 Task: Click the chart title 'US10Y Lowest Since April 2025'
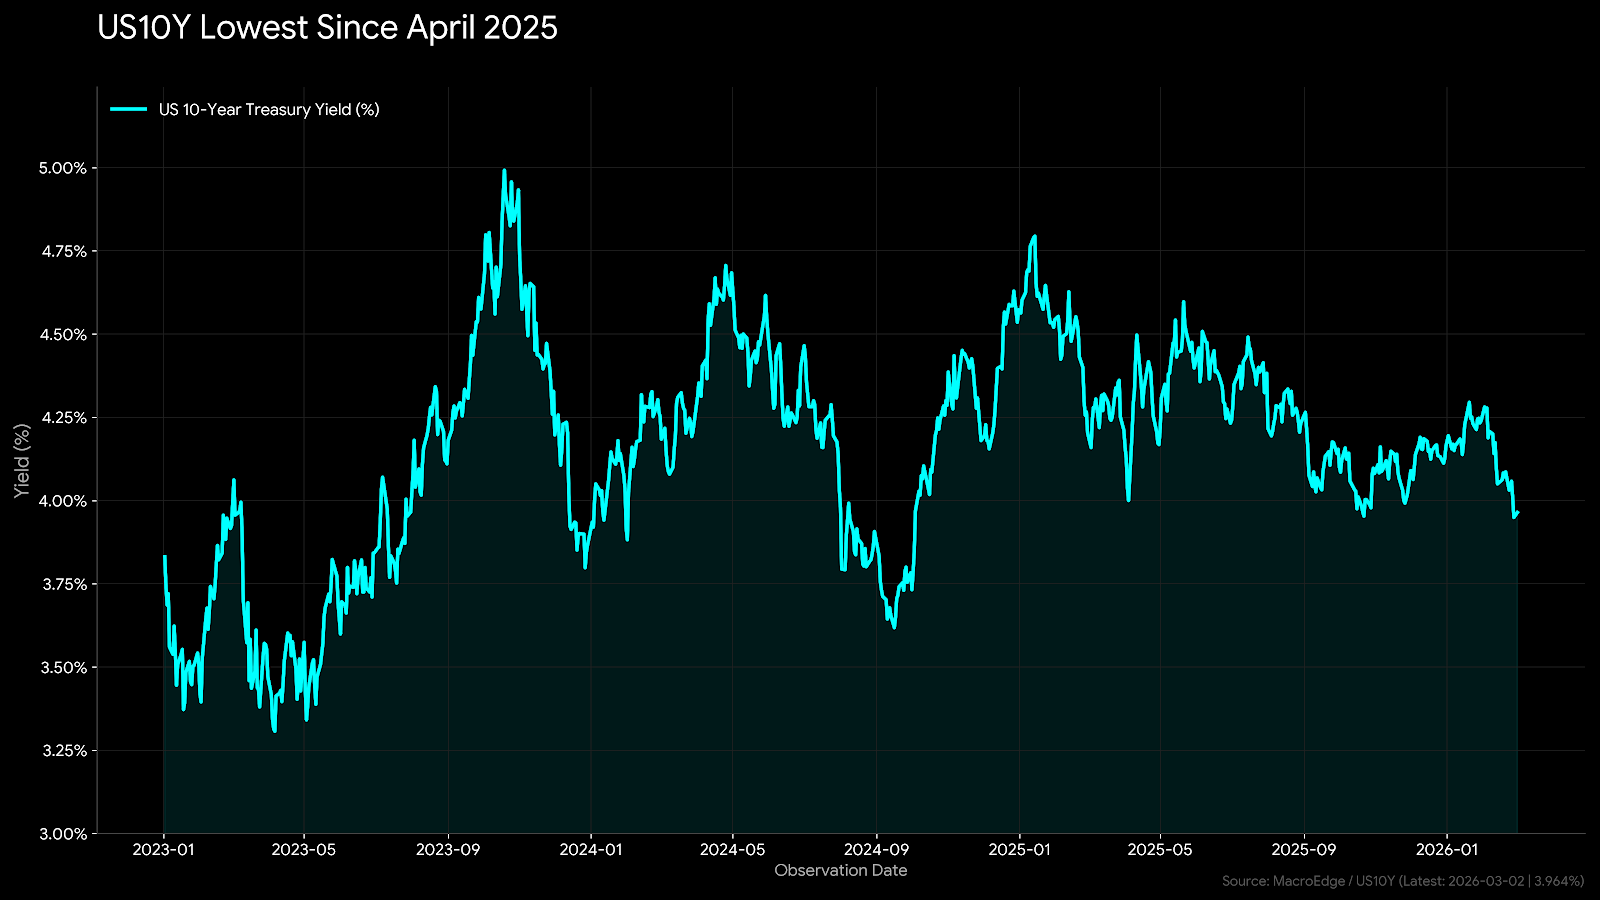(327, 28)
